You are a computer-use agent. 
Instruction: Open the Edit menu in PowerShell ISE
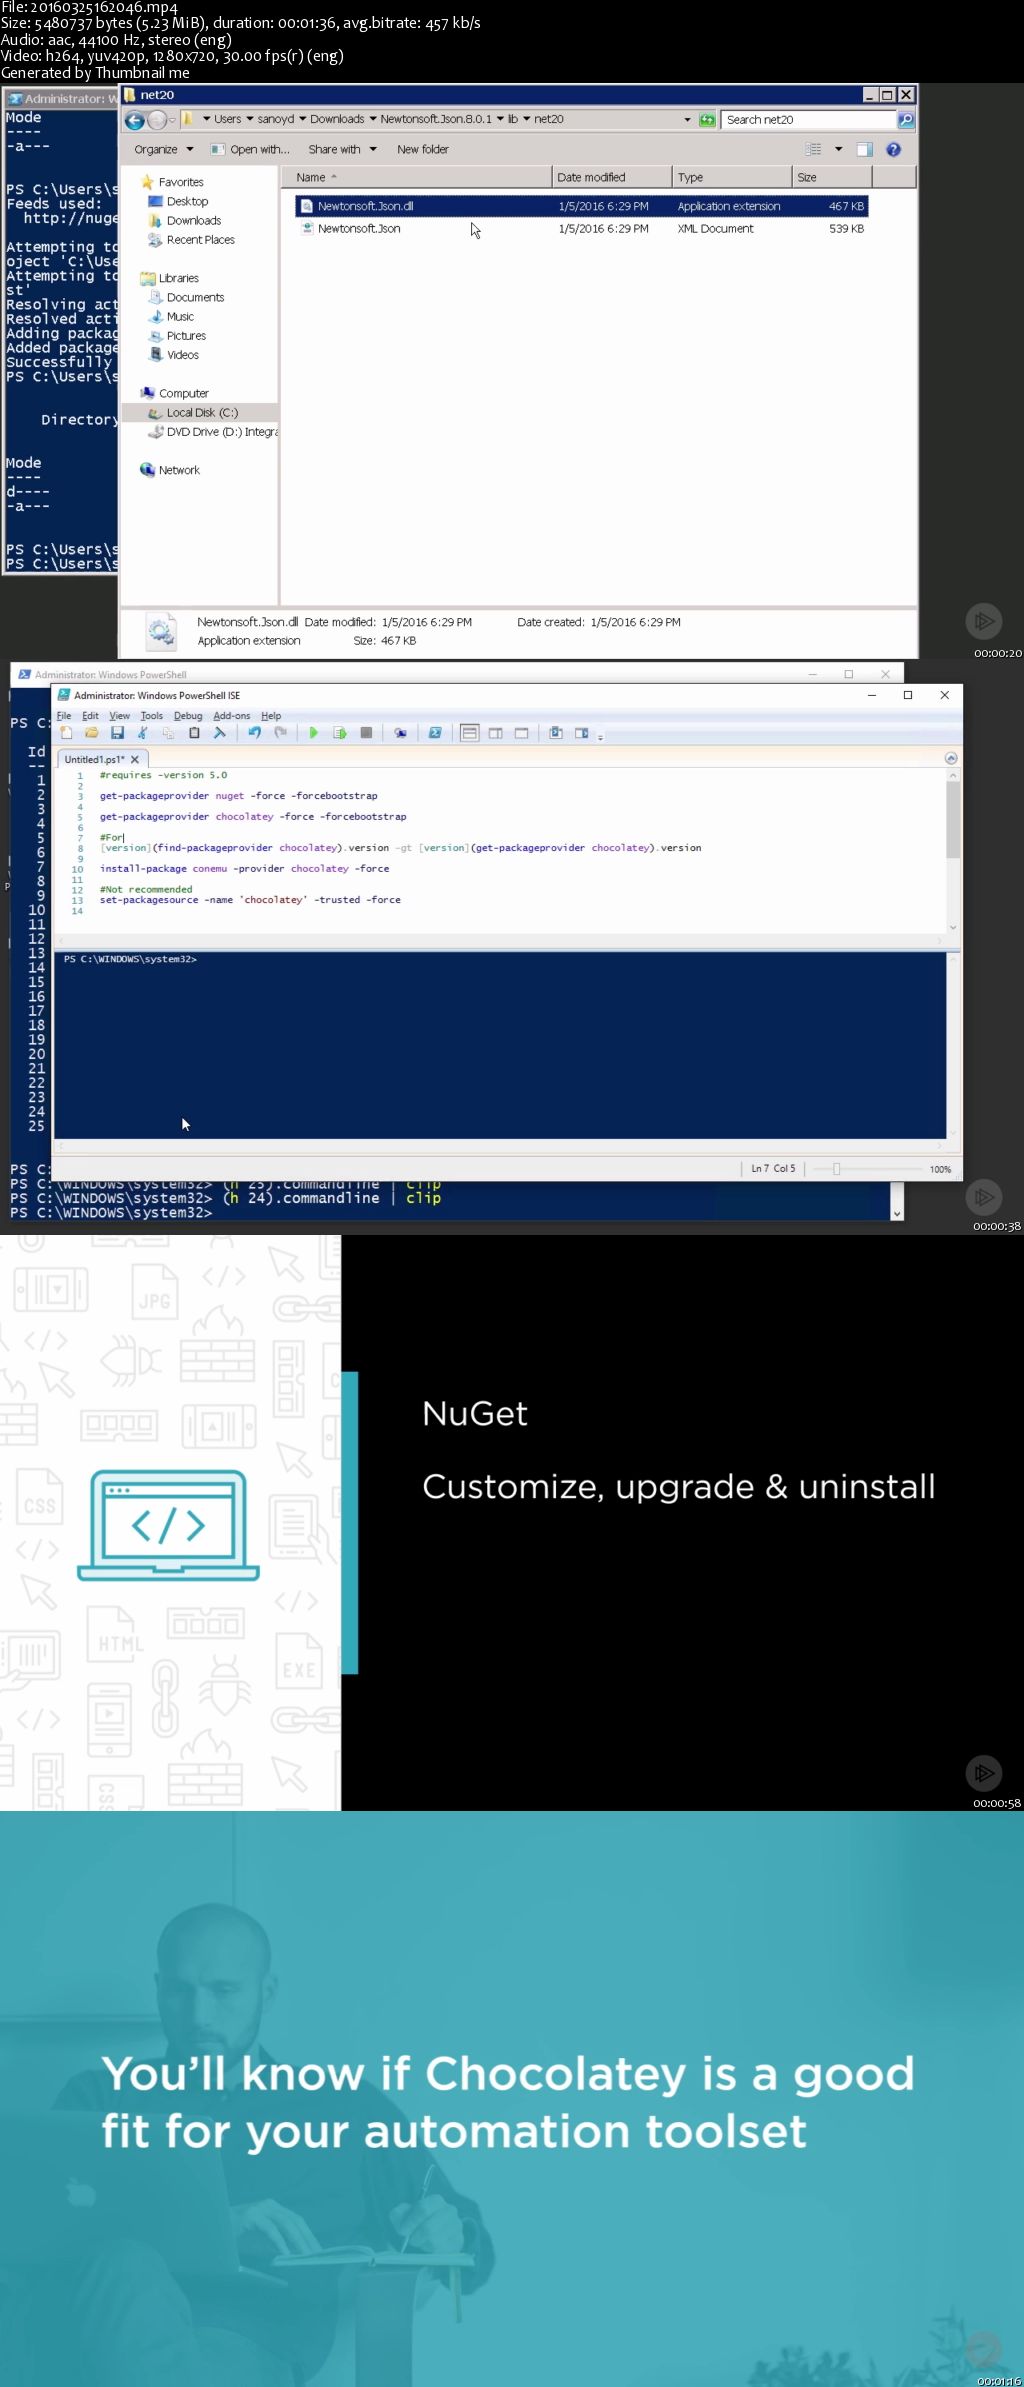coord(90,716)
